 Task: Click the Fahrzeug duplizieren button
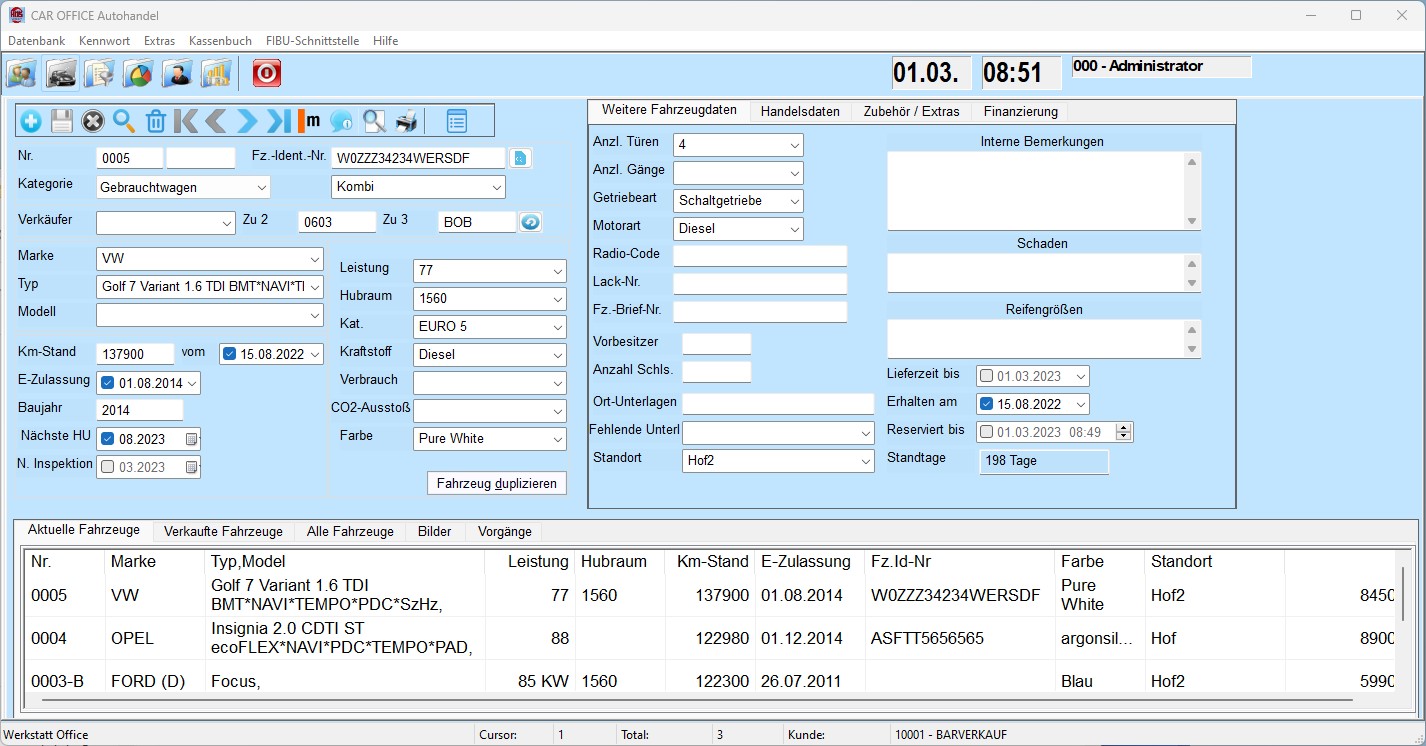point(497,483)
